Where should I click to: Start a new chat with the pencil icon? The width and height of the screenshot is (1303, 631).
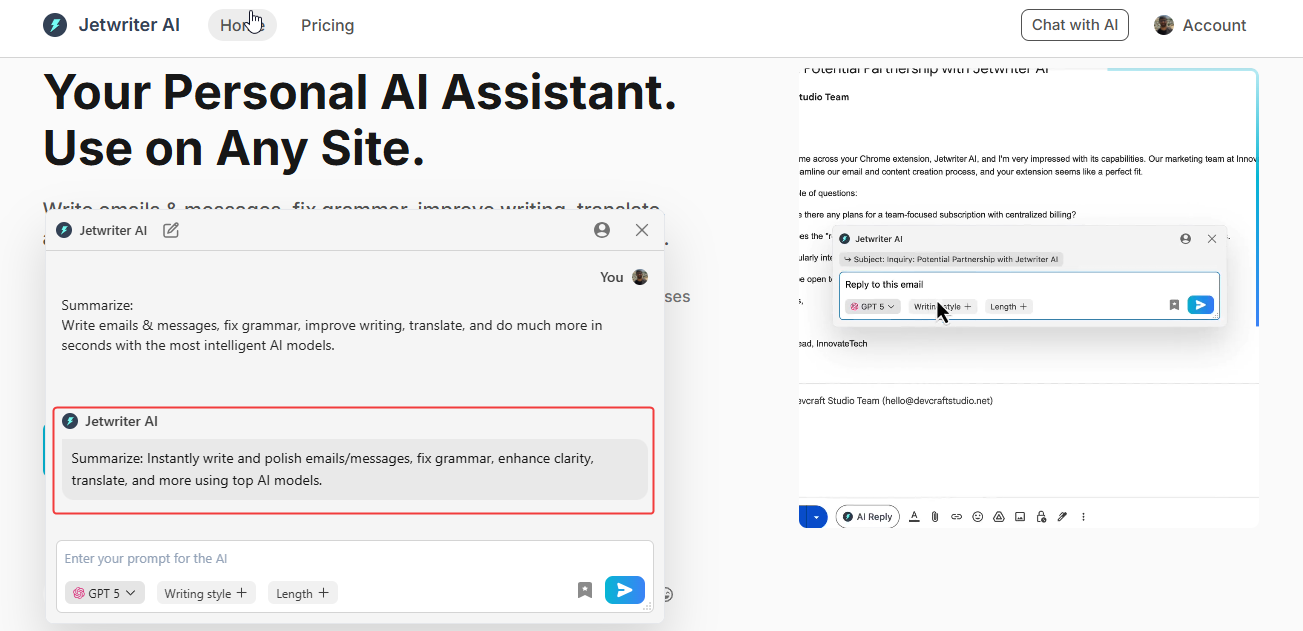click(171, 230)
